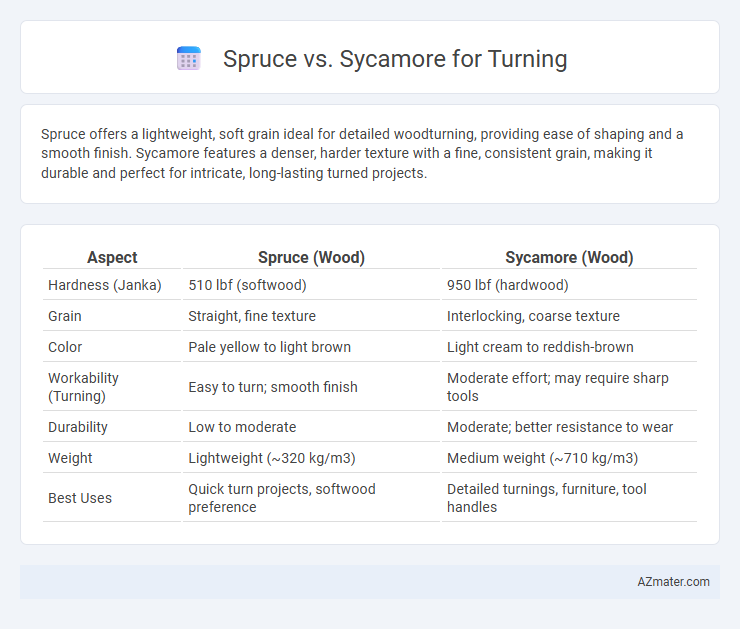Select the '950 lbf (hardwood)' cell
Image resolution: width=740 pixels, height=629 pixels.
tap(569, 285)
